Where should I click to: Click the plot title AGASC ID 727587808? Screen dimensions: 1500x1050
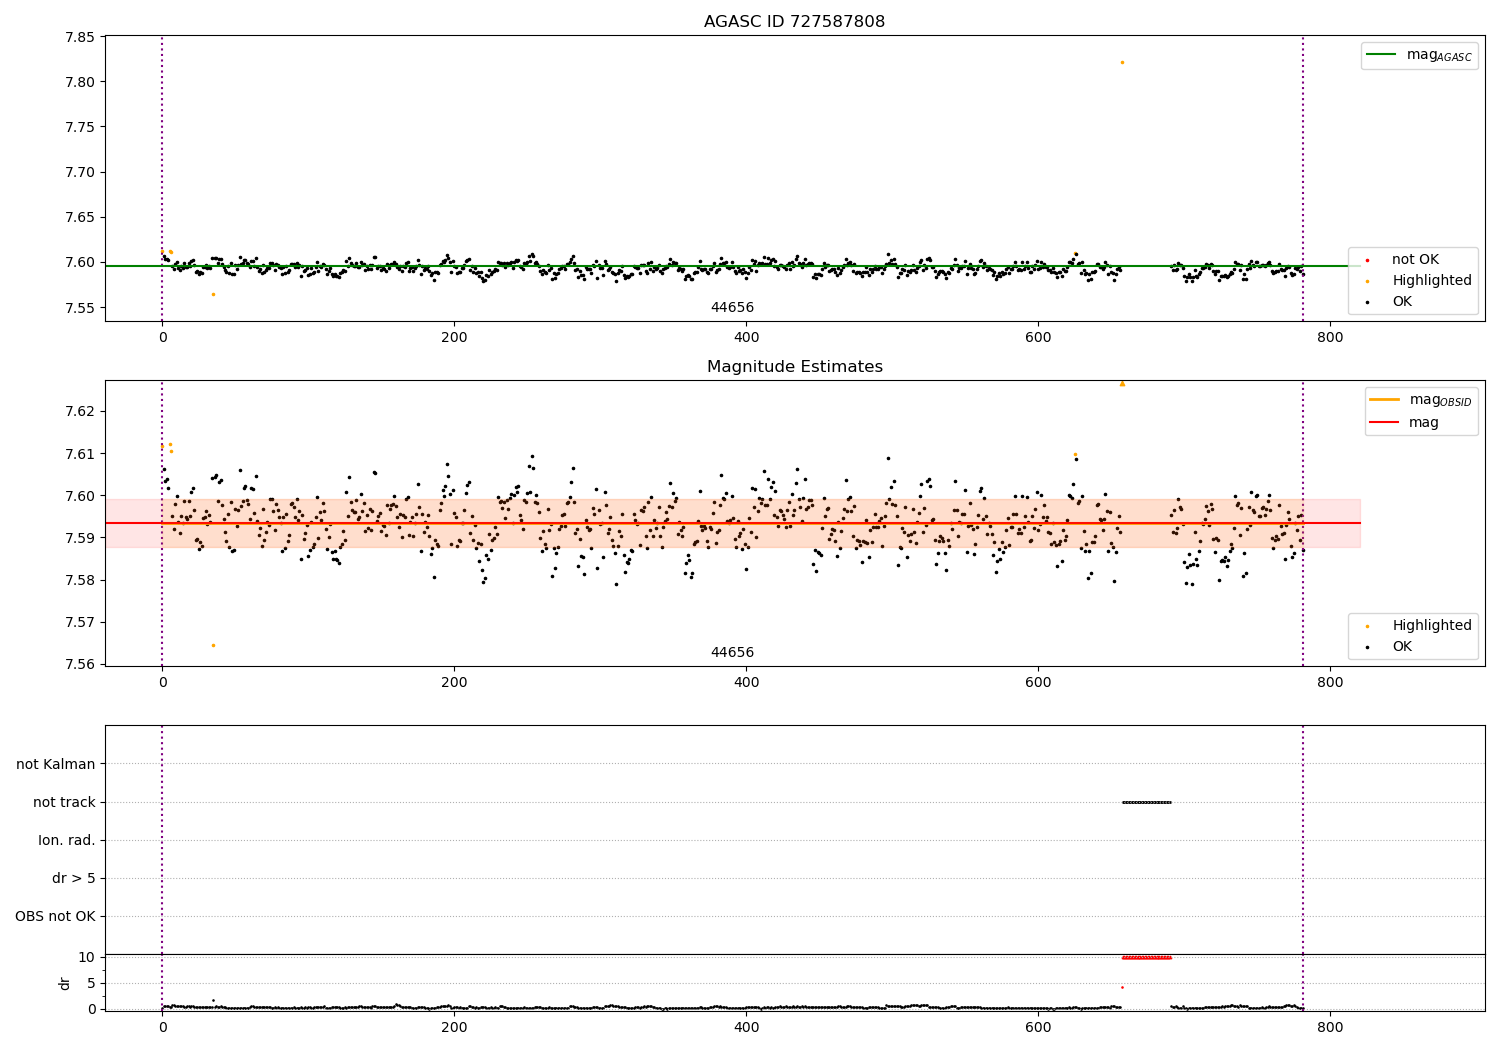[794, 22]
